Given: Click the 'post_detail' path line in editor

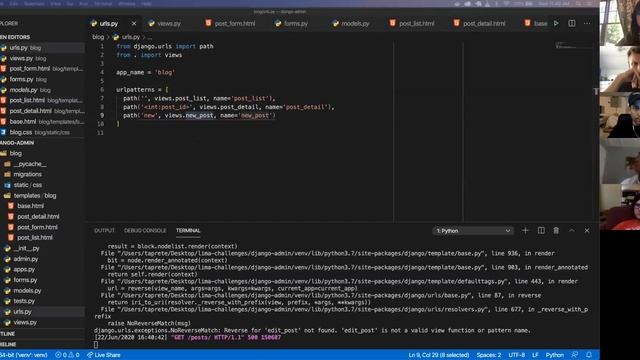Looking at the screenshot, I should coord(229,107).
